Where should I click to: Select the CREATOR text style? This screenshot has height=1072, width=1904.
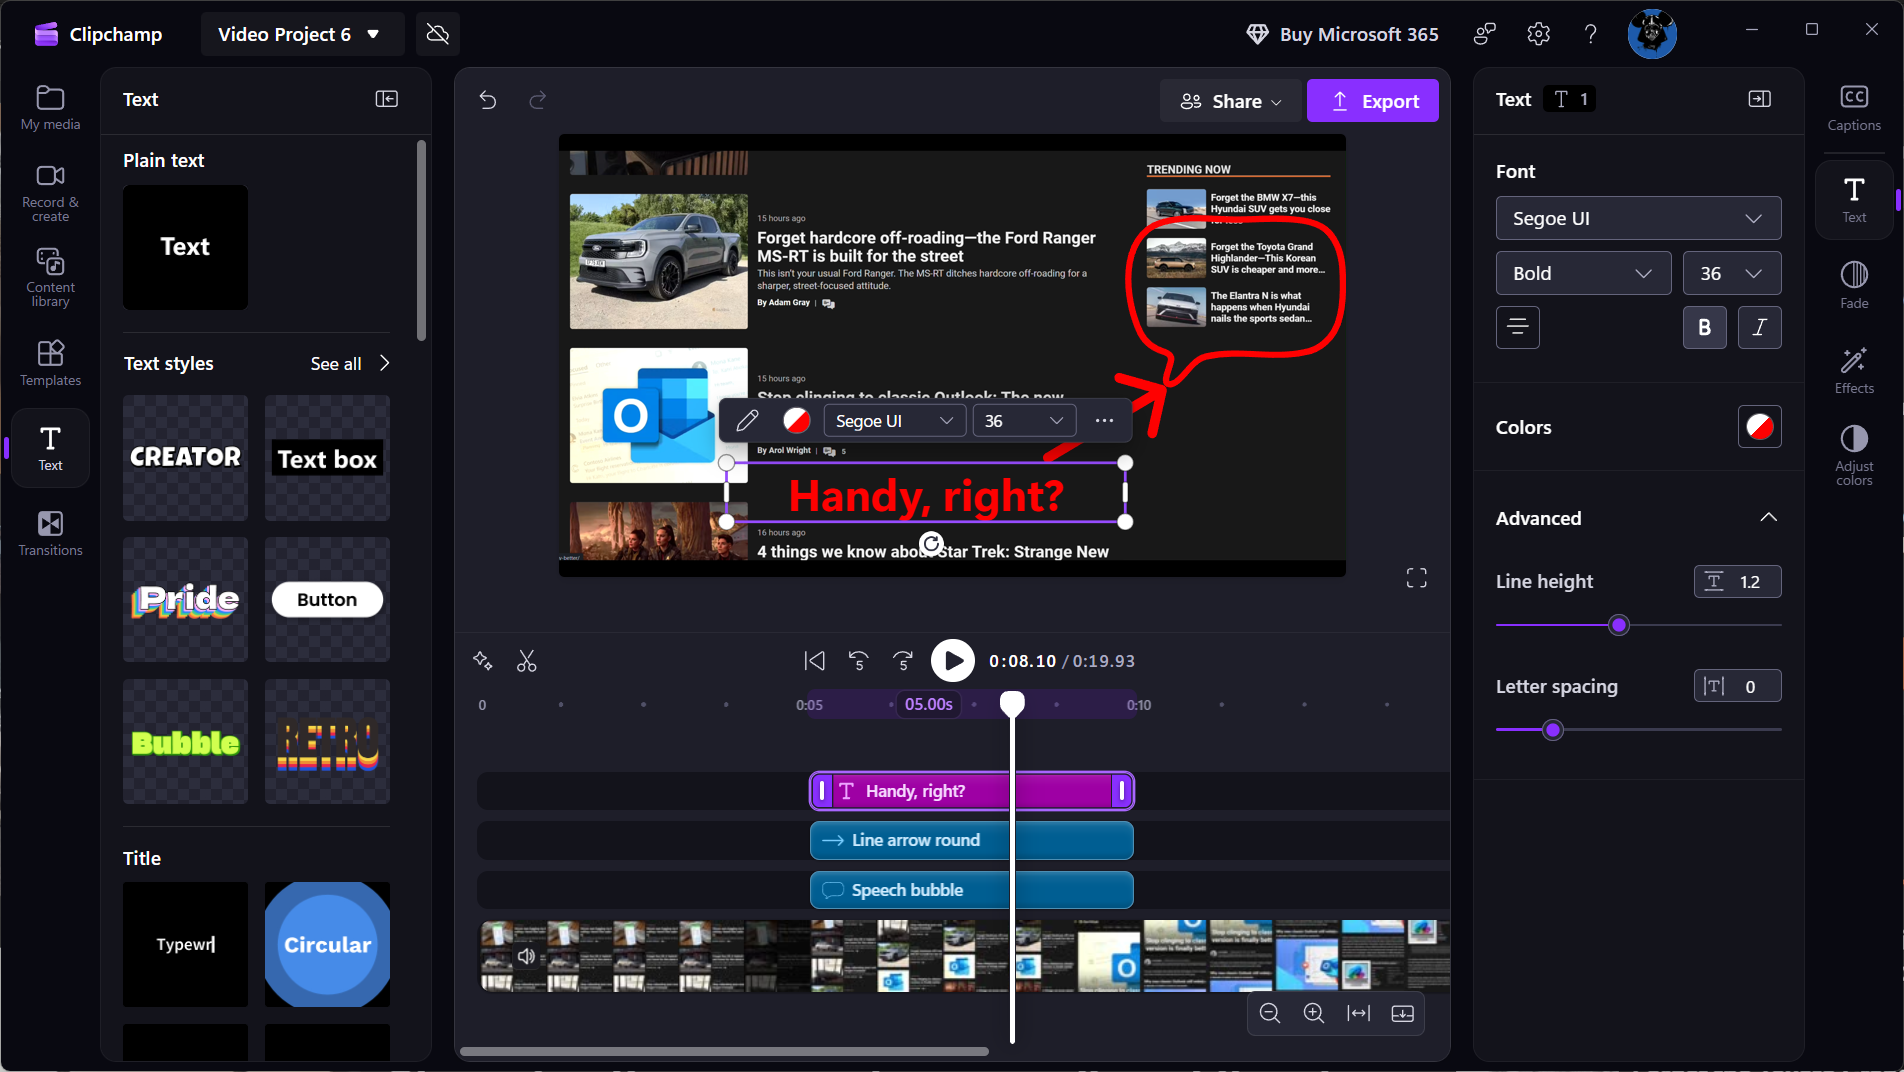[185, 458]
